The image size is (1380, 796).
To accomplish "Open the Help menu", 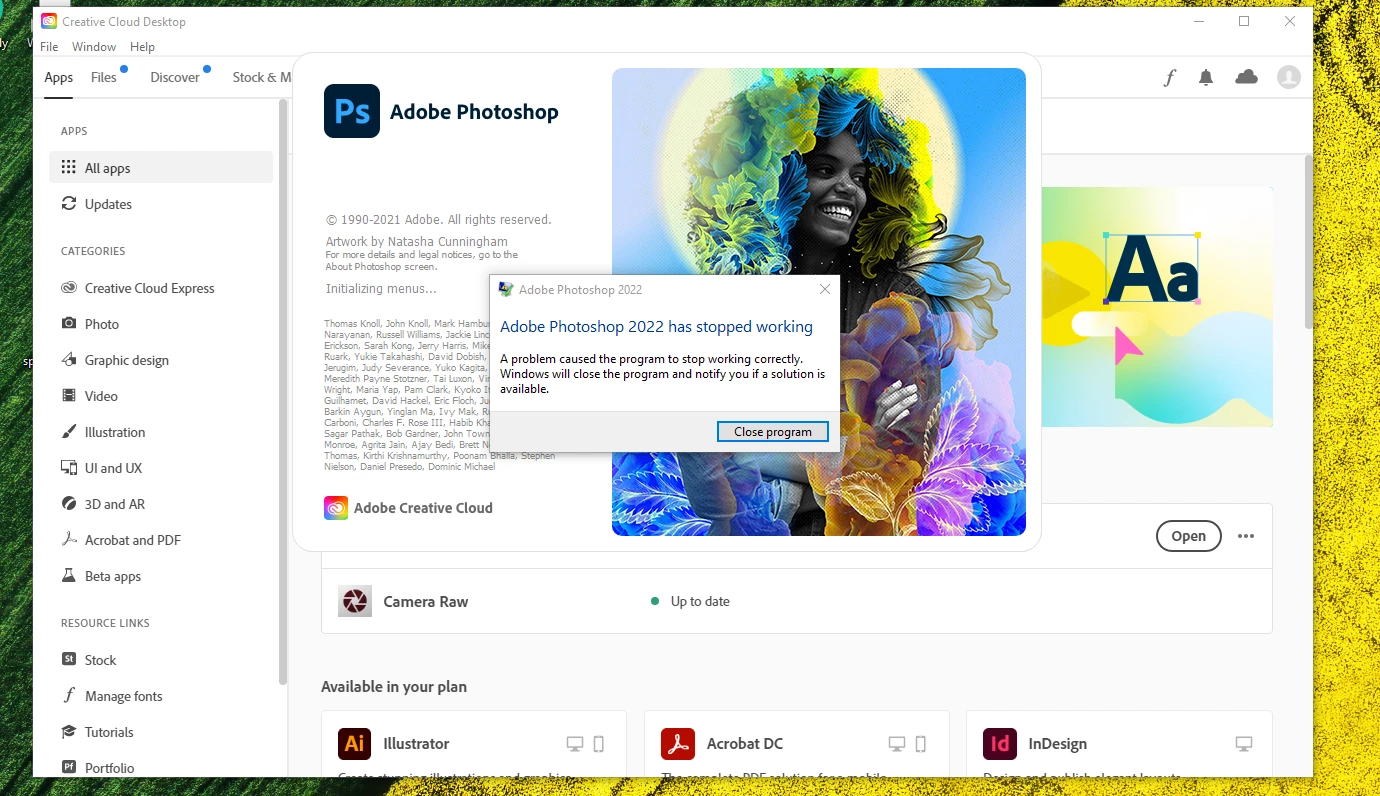I will (x=143, y=47).
